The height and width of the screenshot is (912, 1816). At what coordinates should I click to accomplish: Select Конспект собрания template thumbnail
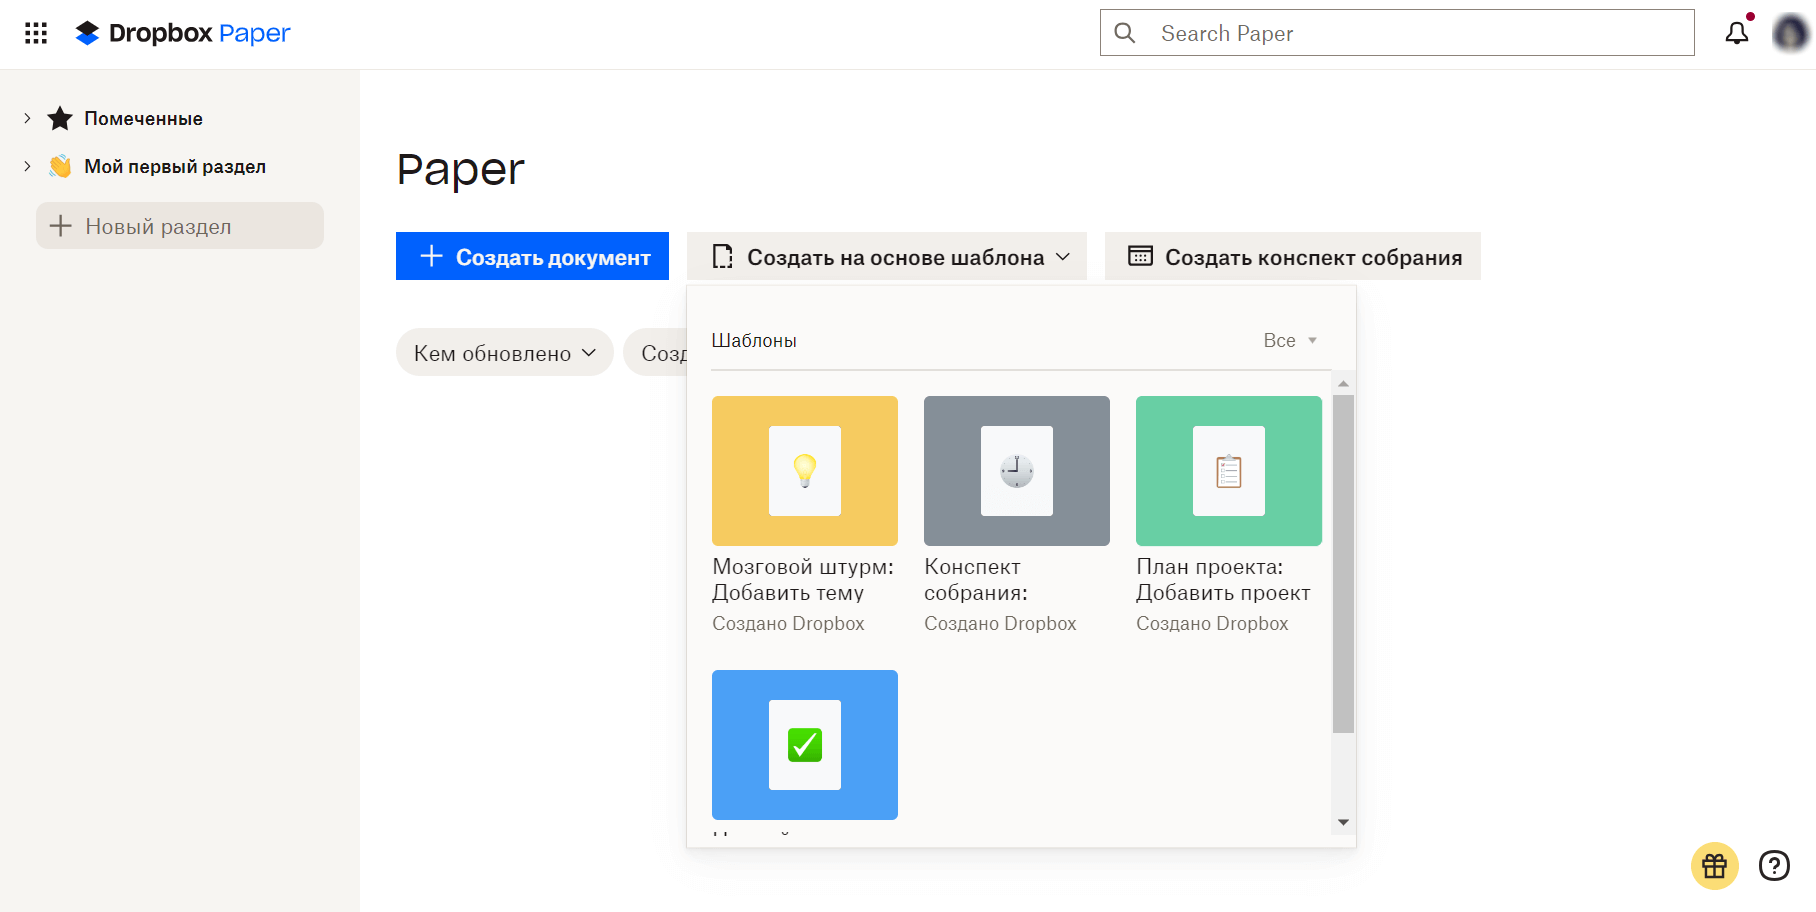coord(1017,471)
